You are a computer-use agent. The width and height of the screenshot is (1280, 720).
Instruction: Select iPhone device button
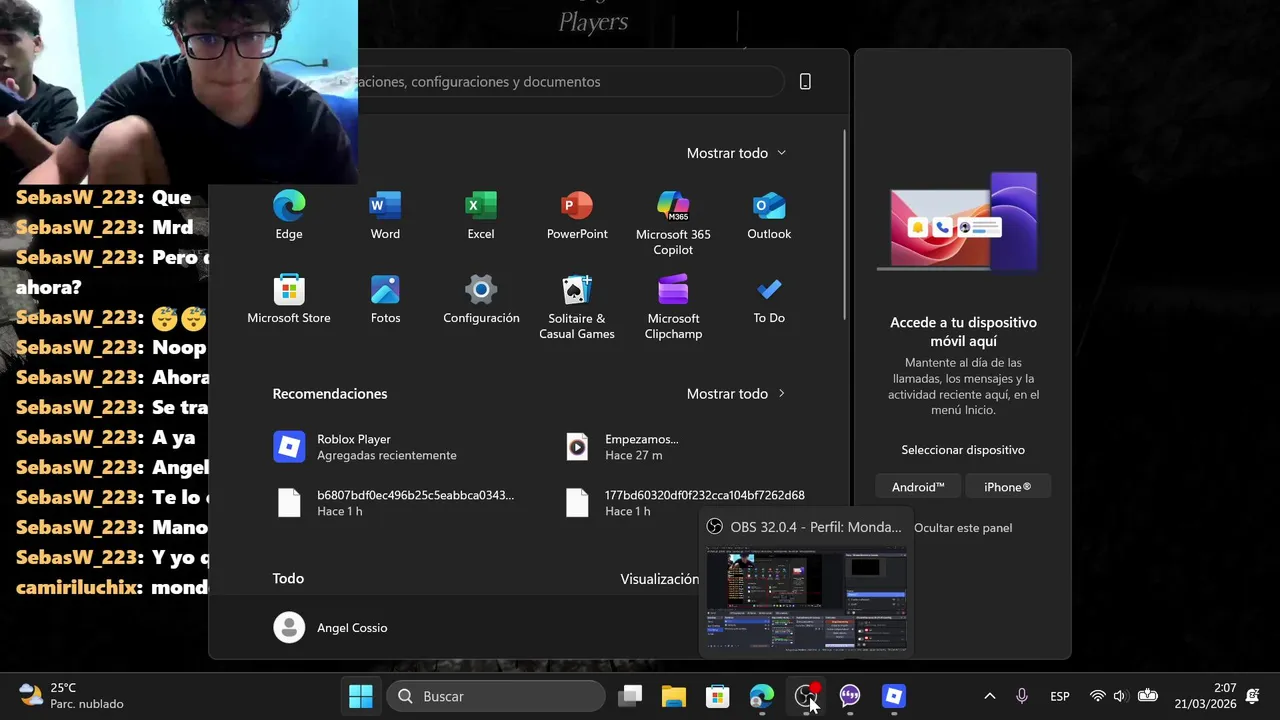[x=1007, y=487]
